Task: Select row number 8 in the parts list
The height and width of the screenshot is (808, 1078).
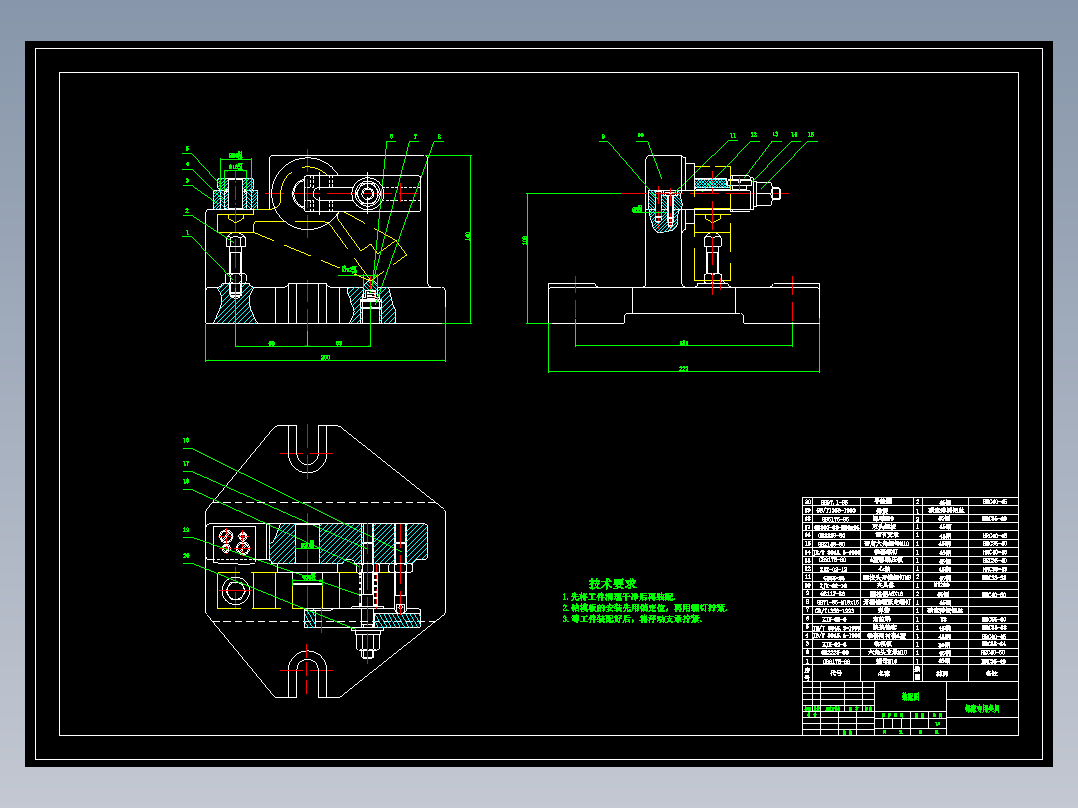Action: tap(910, 602)
